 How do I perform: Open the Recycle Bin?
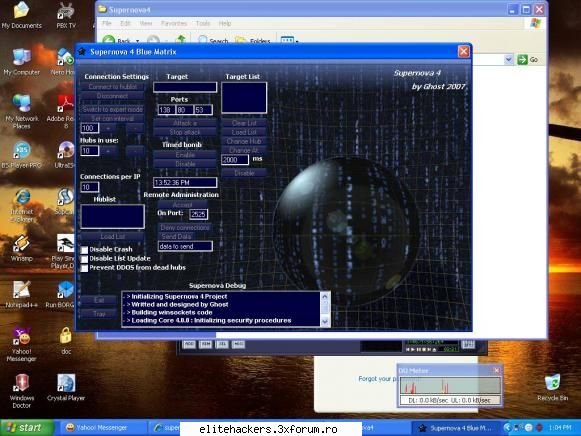[552, 387]
